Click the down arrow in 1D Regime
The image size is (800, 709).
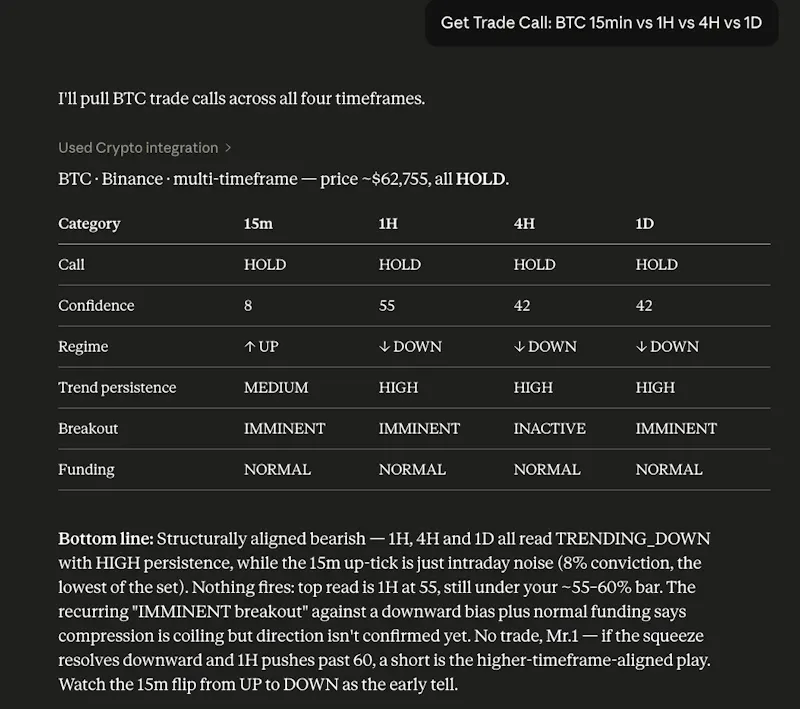[641, 347]
